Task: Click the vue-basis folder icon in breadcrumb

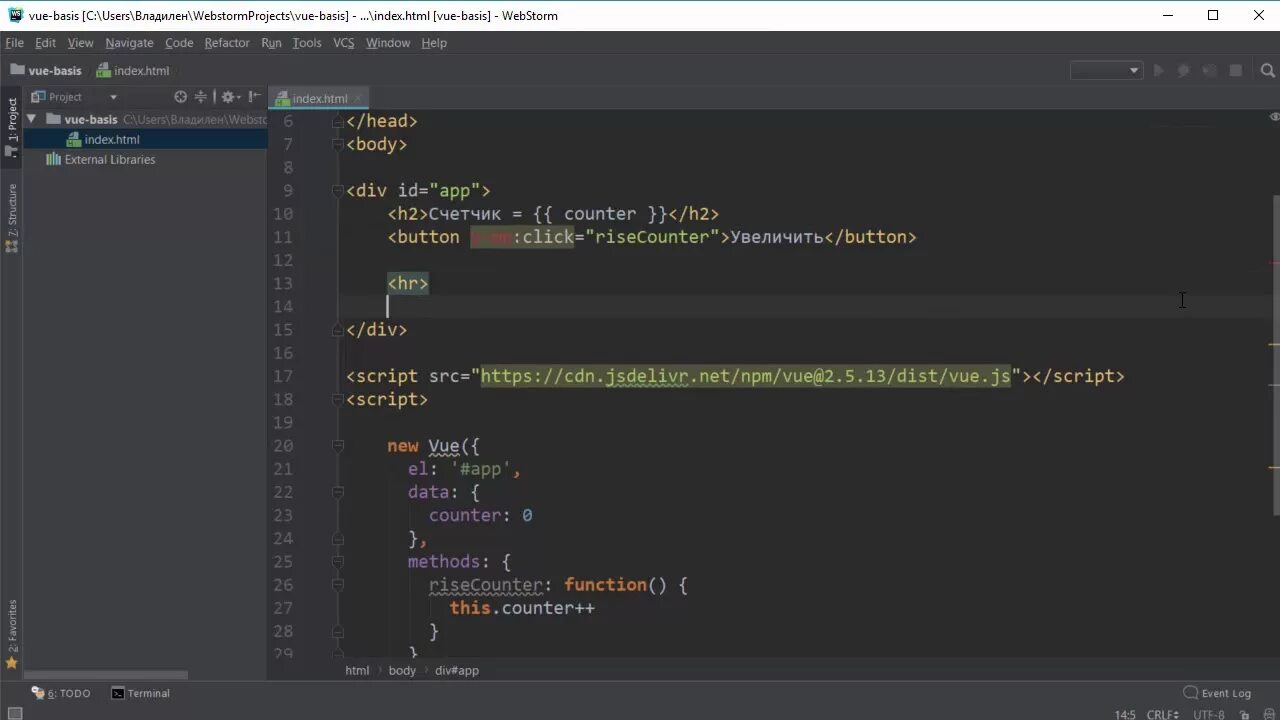Action: coord(17,70)
